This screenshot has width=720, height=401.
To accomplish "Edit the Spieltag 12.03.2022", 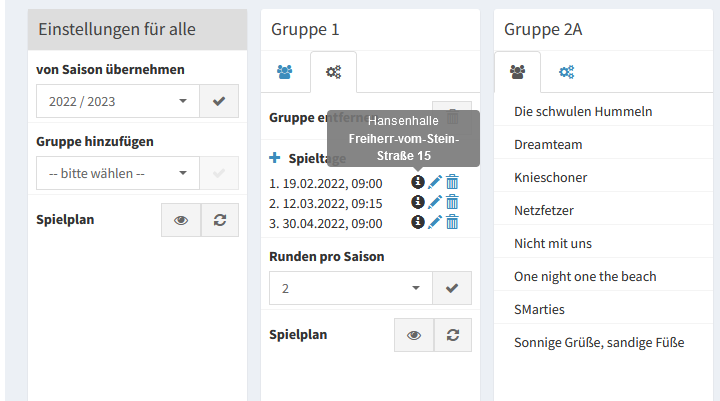I will [x=435, y=202].
